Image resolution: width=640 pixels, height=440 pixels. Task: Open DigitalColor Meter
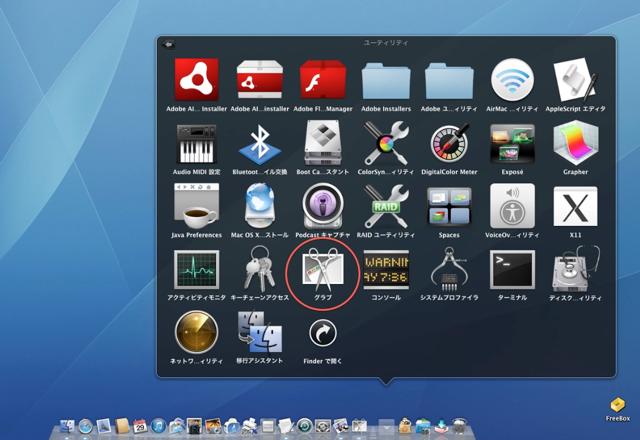click(x=448, y=144)
